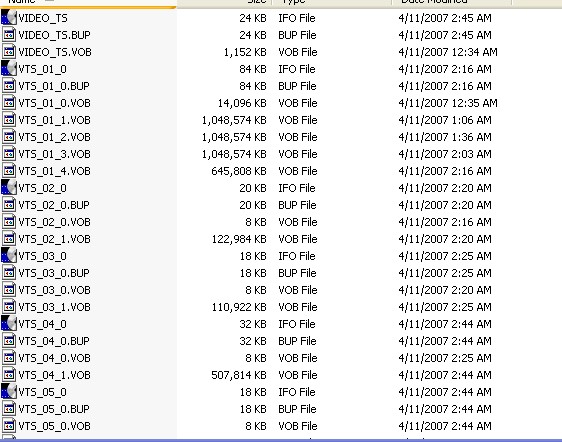Select the VTS_03_0 IFO disc icon
Image resolution: width=562 pixels, height=442 pixels.
coord(9,256)
